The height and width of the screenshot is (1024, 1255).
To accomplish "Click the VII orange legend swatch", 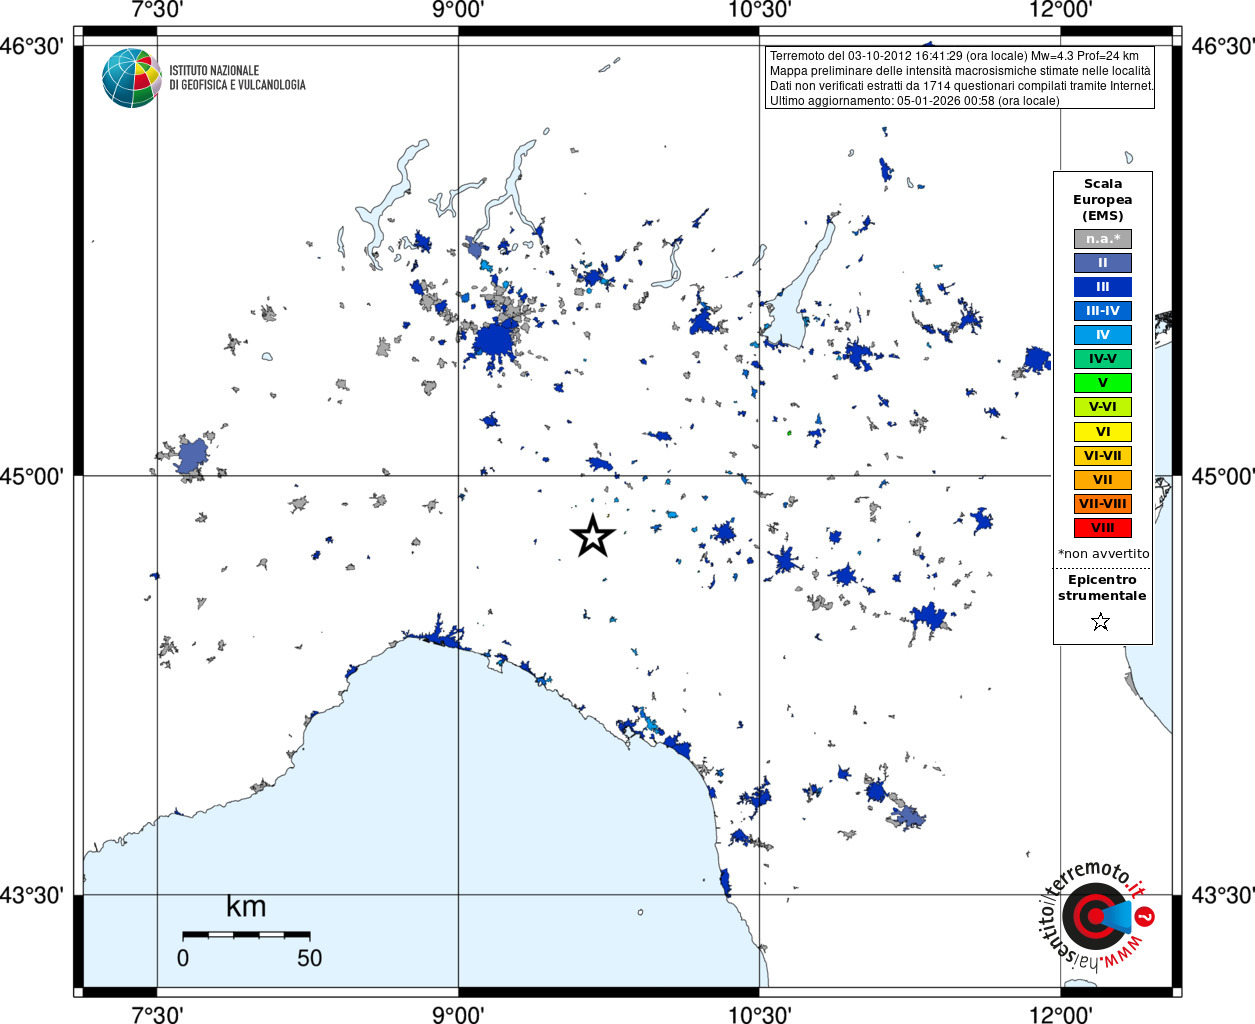I will [x=1103, y=480].
